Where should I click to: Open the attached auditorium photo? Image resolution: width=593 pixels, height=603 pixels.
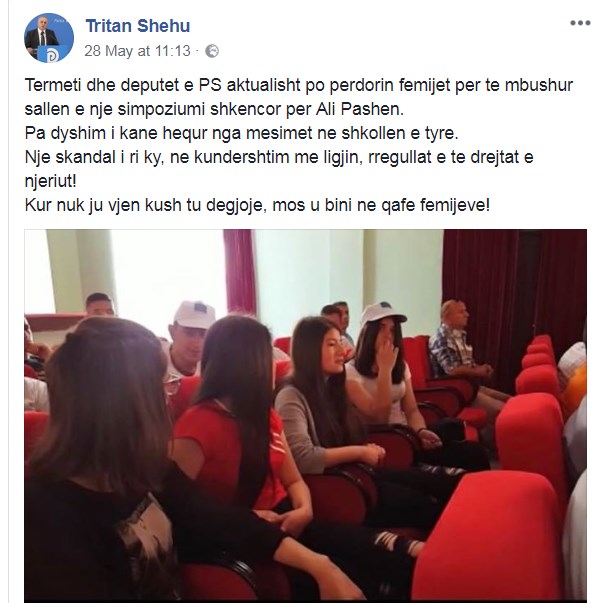click(x=305, y=416)
